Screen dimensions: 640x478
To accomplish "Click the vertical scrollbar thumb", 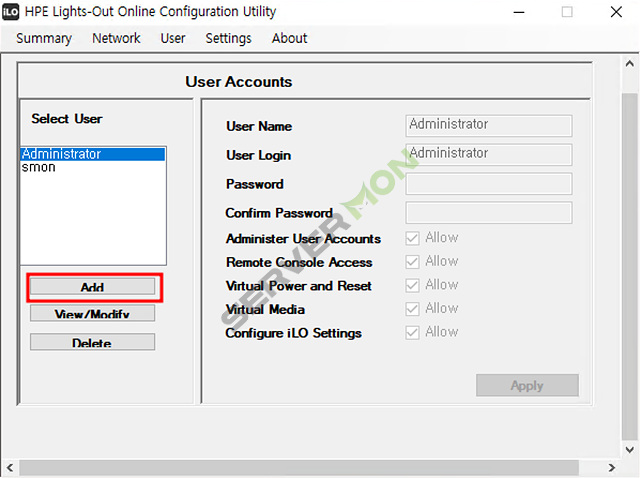I will [x=630, y=267].
